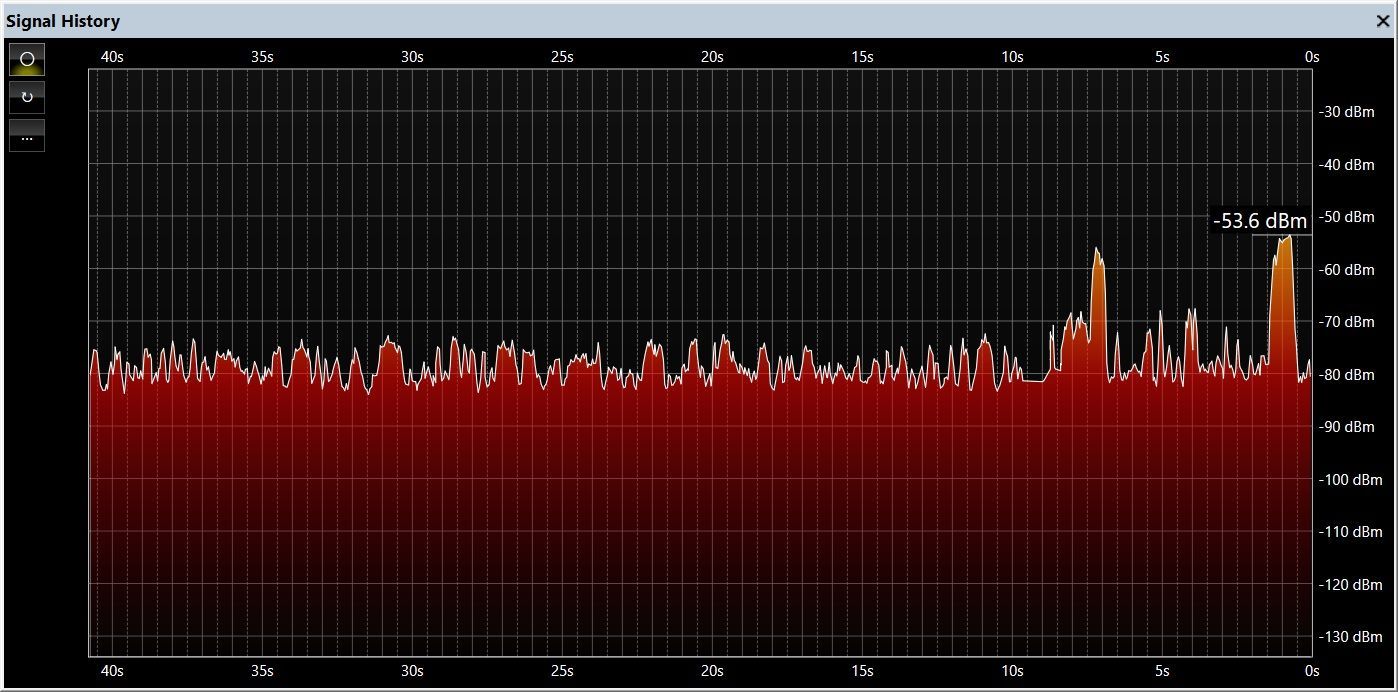Toggle the circle record button

tap(27, 59)
